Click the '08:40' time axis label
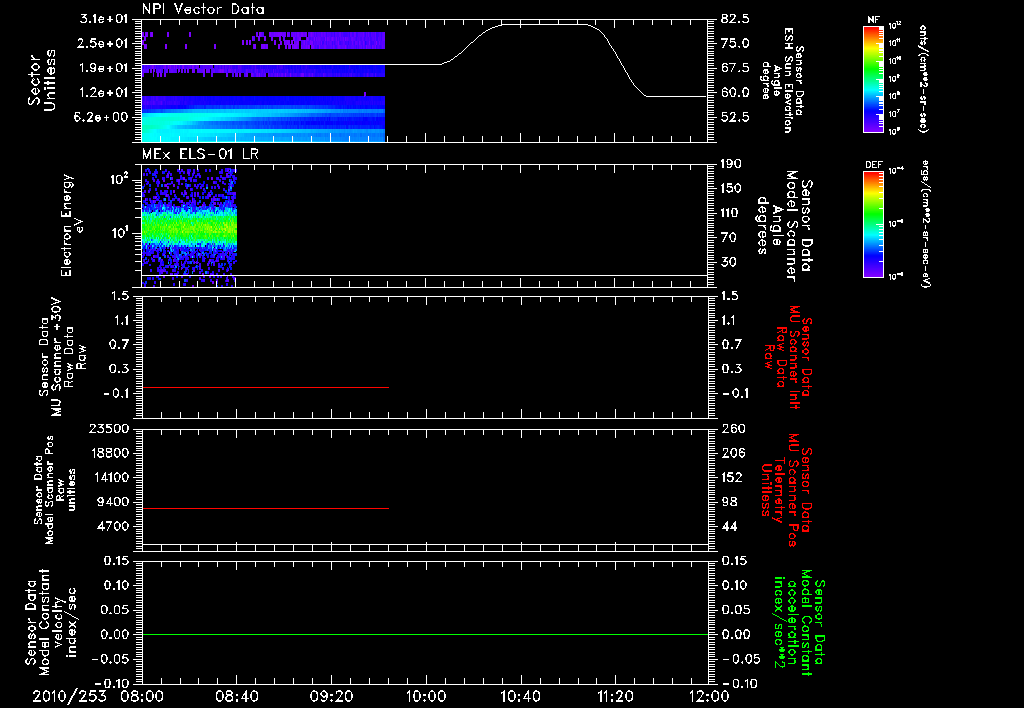 click(x=236, y=697)
